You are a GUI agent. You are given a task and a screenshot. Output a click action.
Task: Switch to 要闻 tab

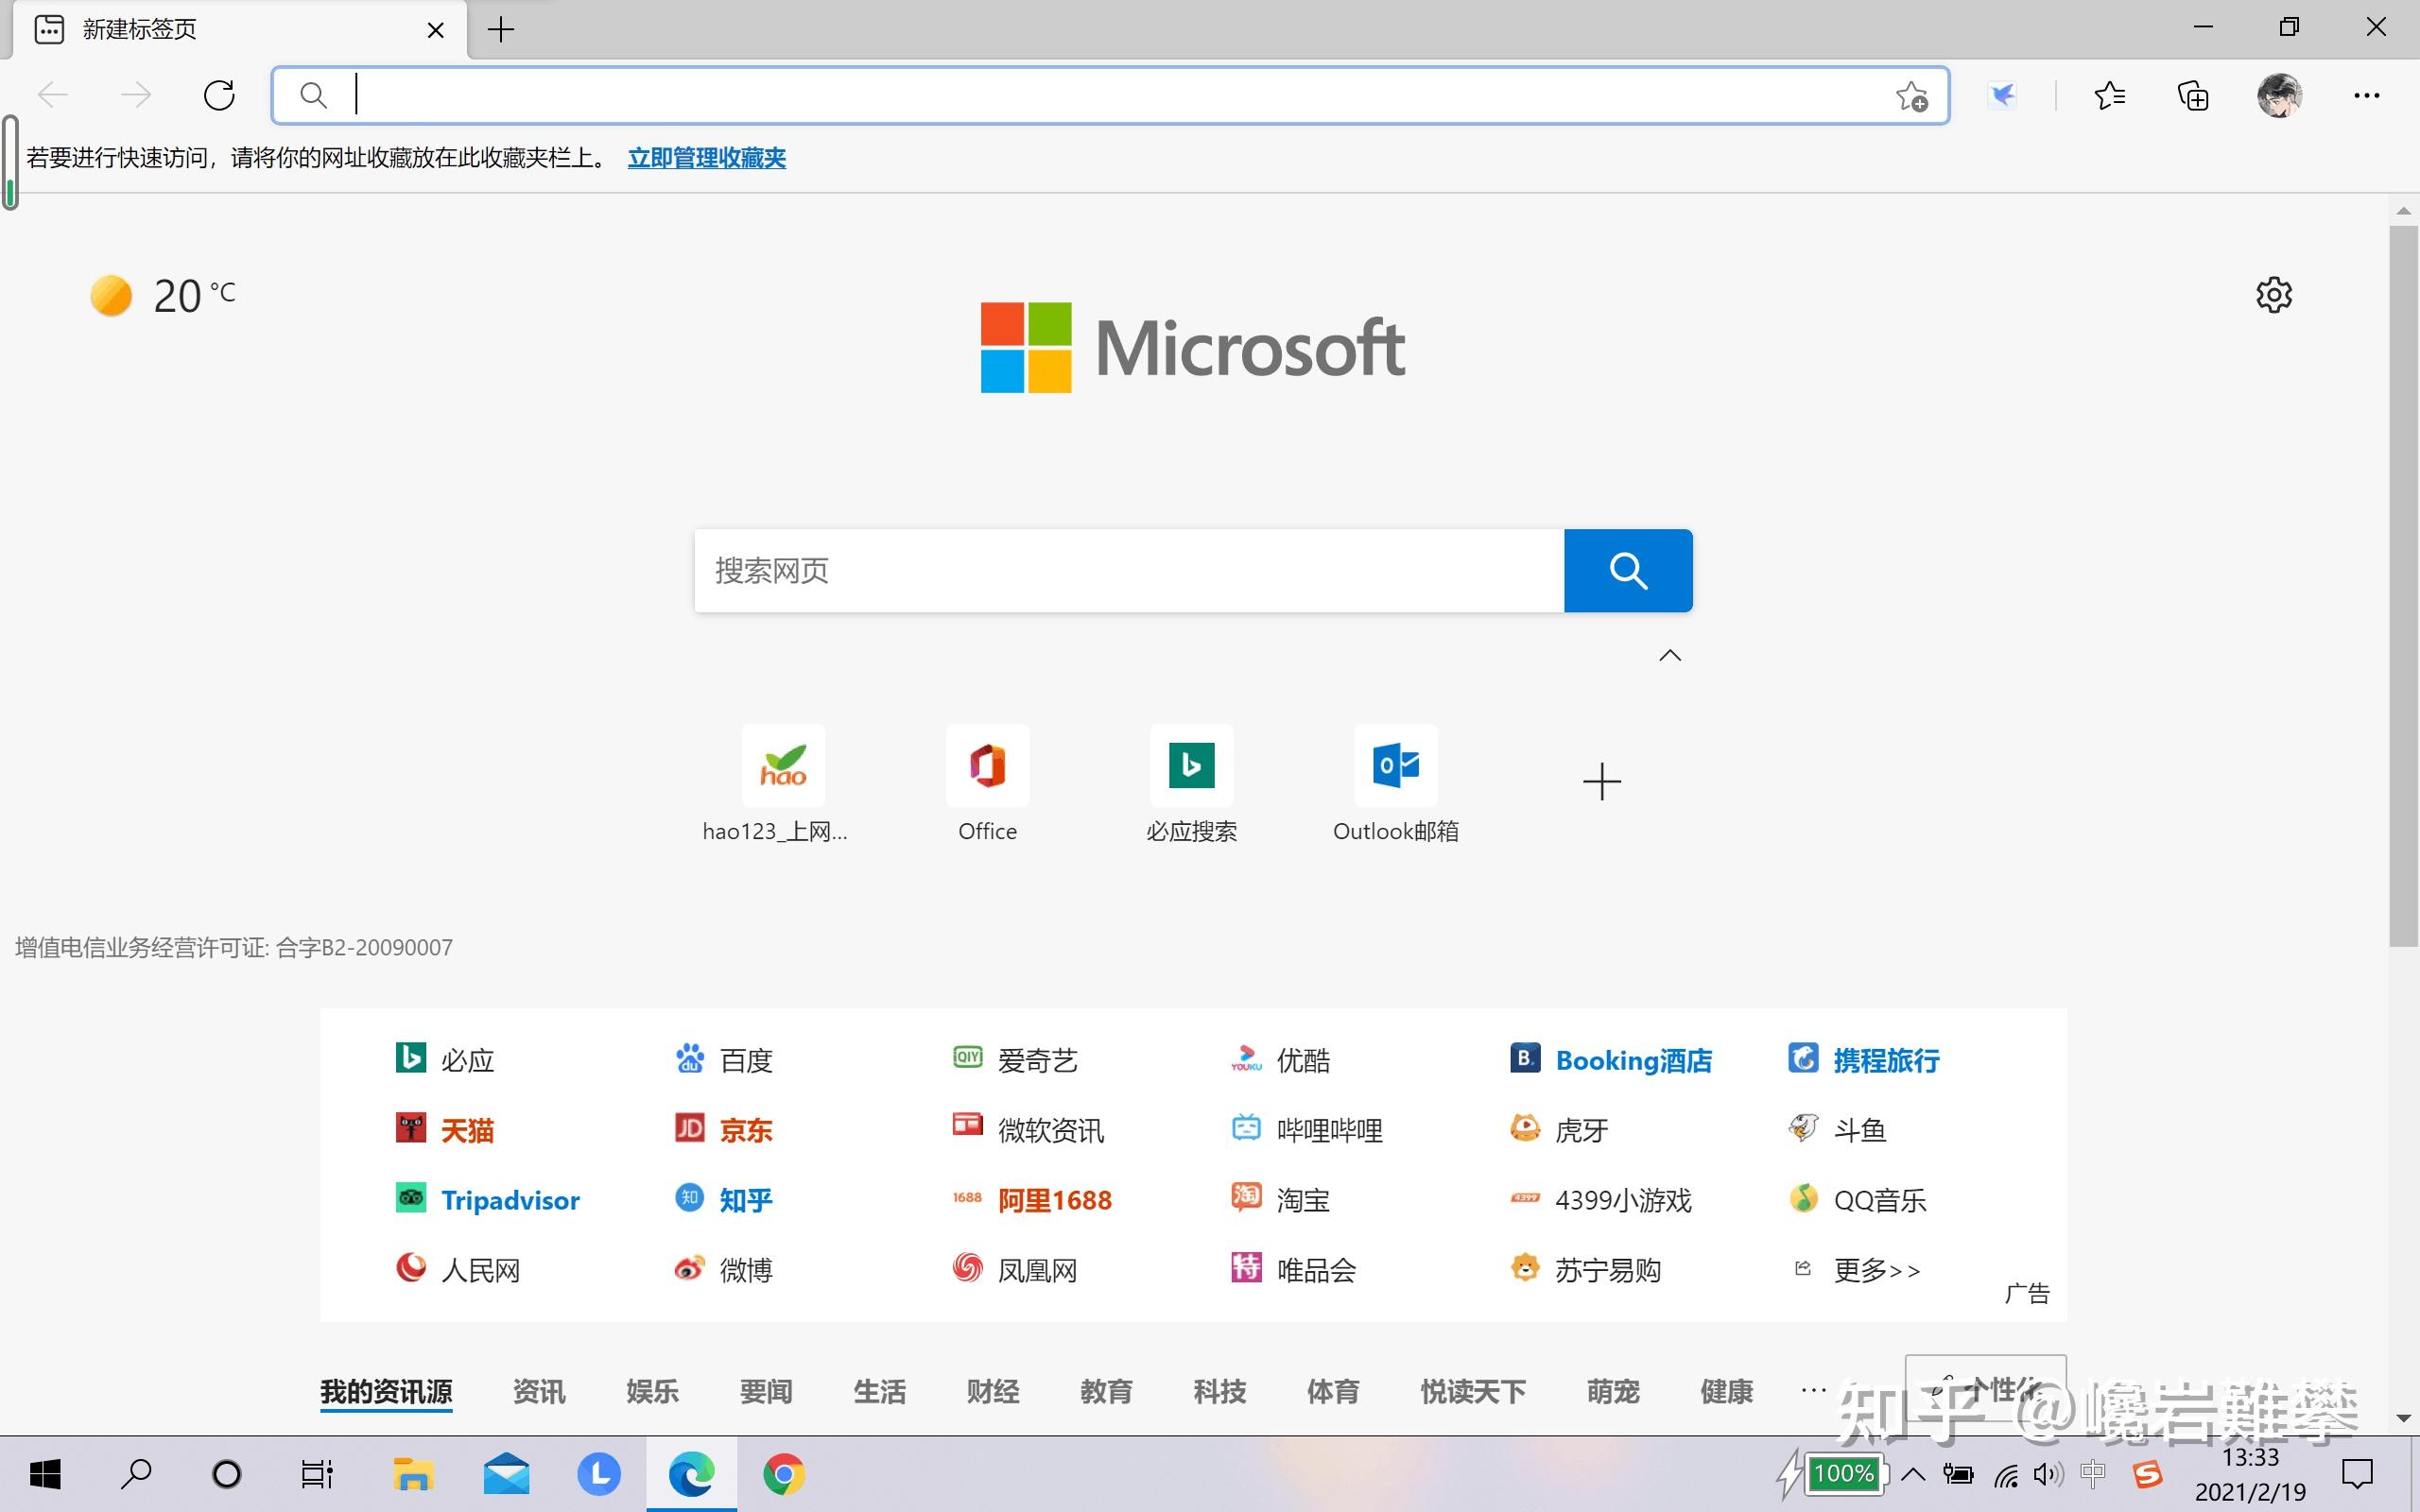766,1391
